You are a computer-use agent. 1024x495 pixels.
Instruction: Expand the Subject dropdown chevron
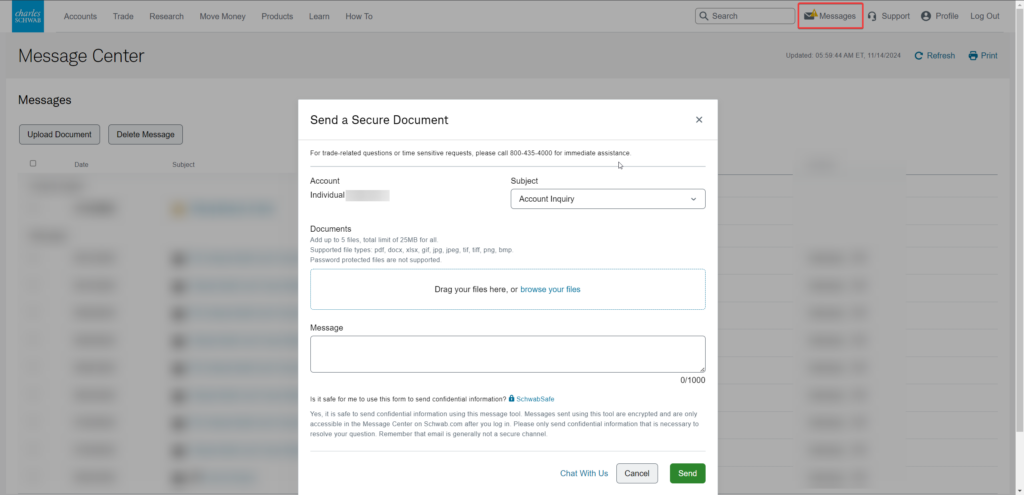(694, 199)
